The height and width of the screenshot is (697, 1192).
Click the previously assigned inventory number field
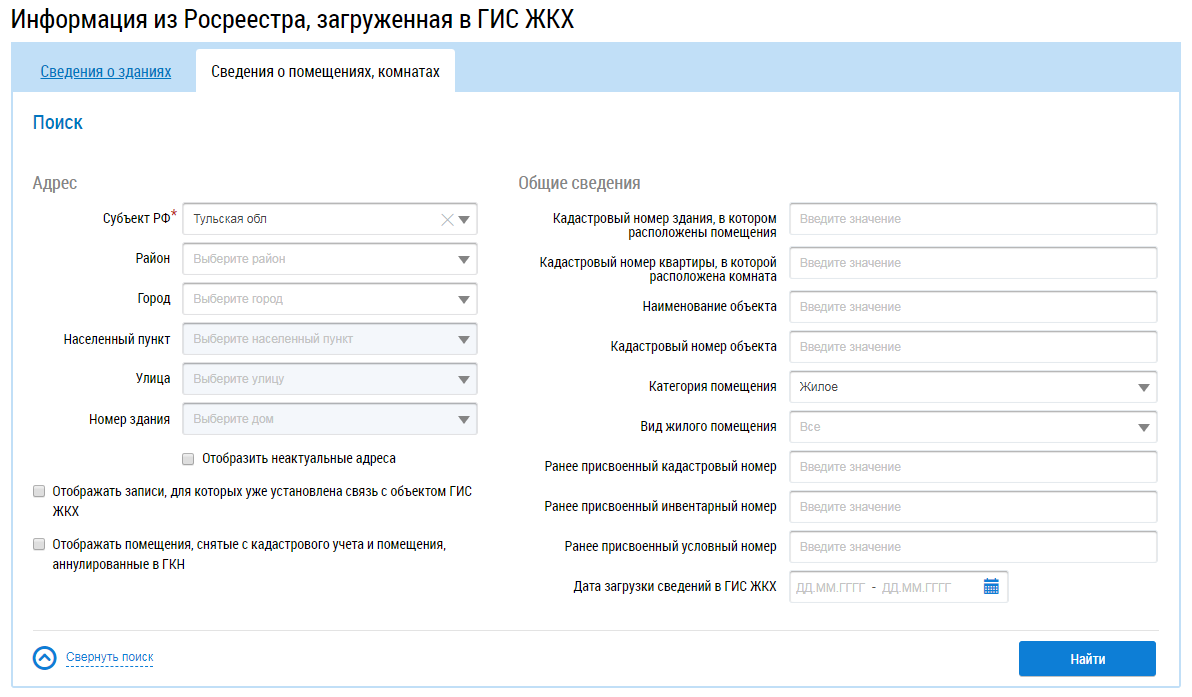(972, 507)
